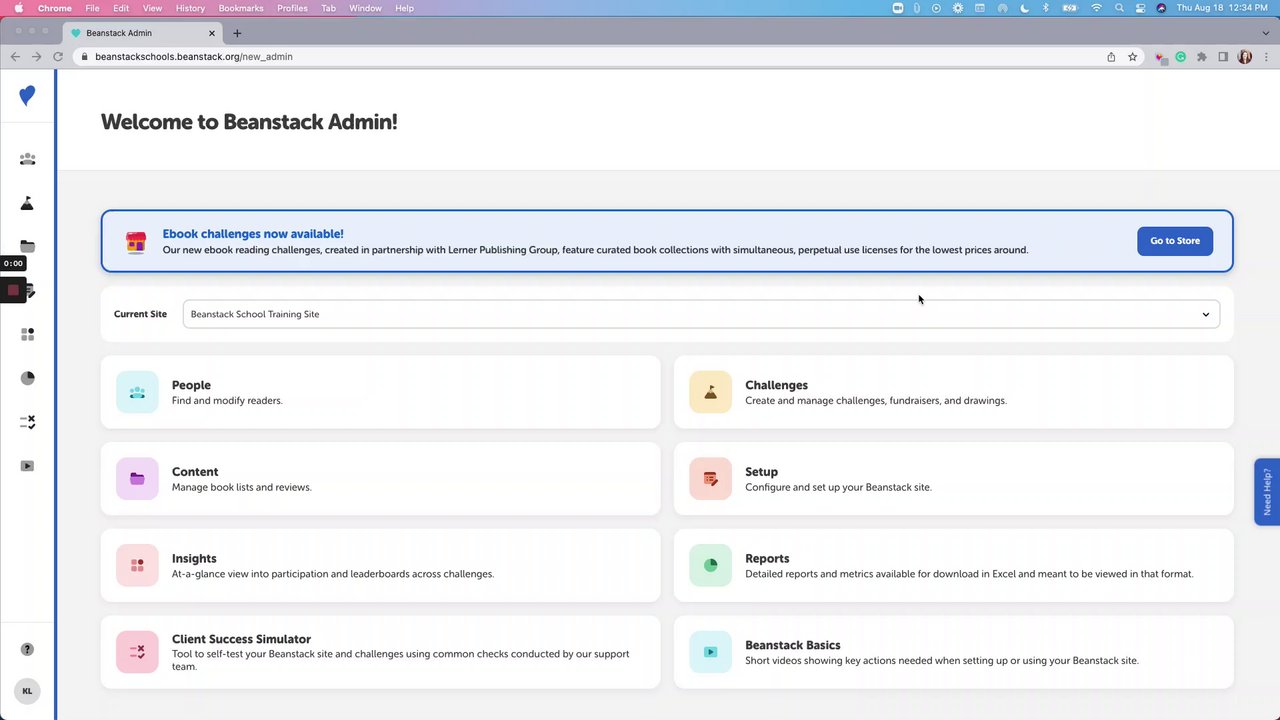Click the help question mark sidebar icon
The width and height of the screenshot is (1280, 720).
[x=27, y=649]
